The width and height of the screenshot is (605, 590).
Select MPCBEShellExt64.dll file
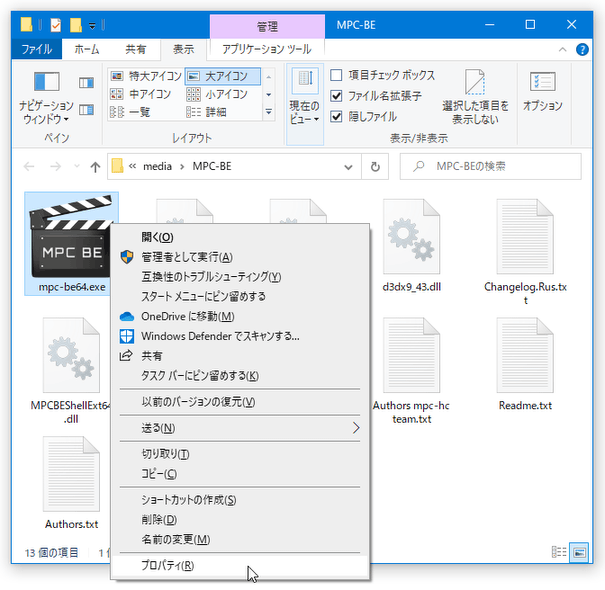click(x=71, y=370)
